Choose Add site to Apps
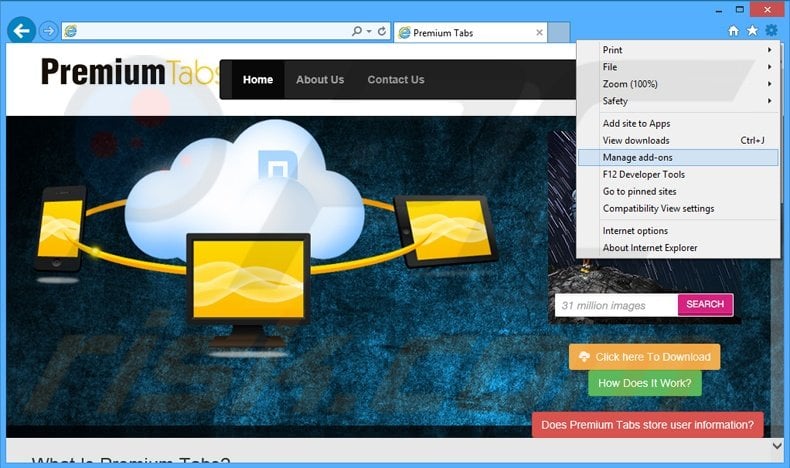The height and width of the screenshot is (468, 790). pos(678,123)
